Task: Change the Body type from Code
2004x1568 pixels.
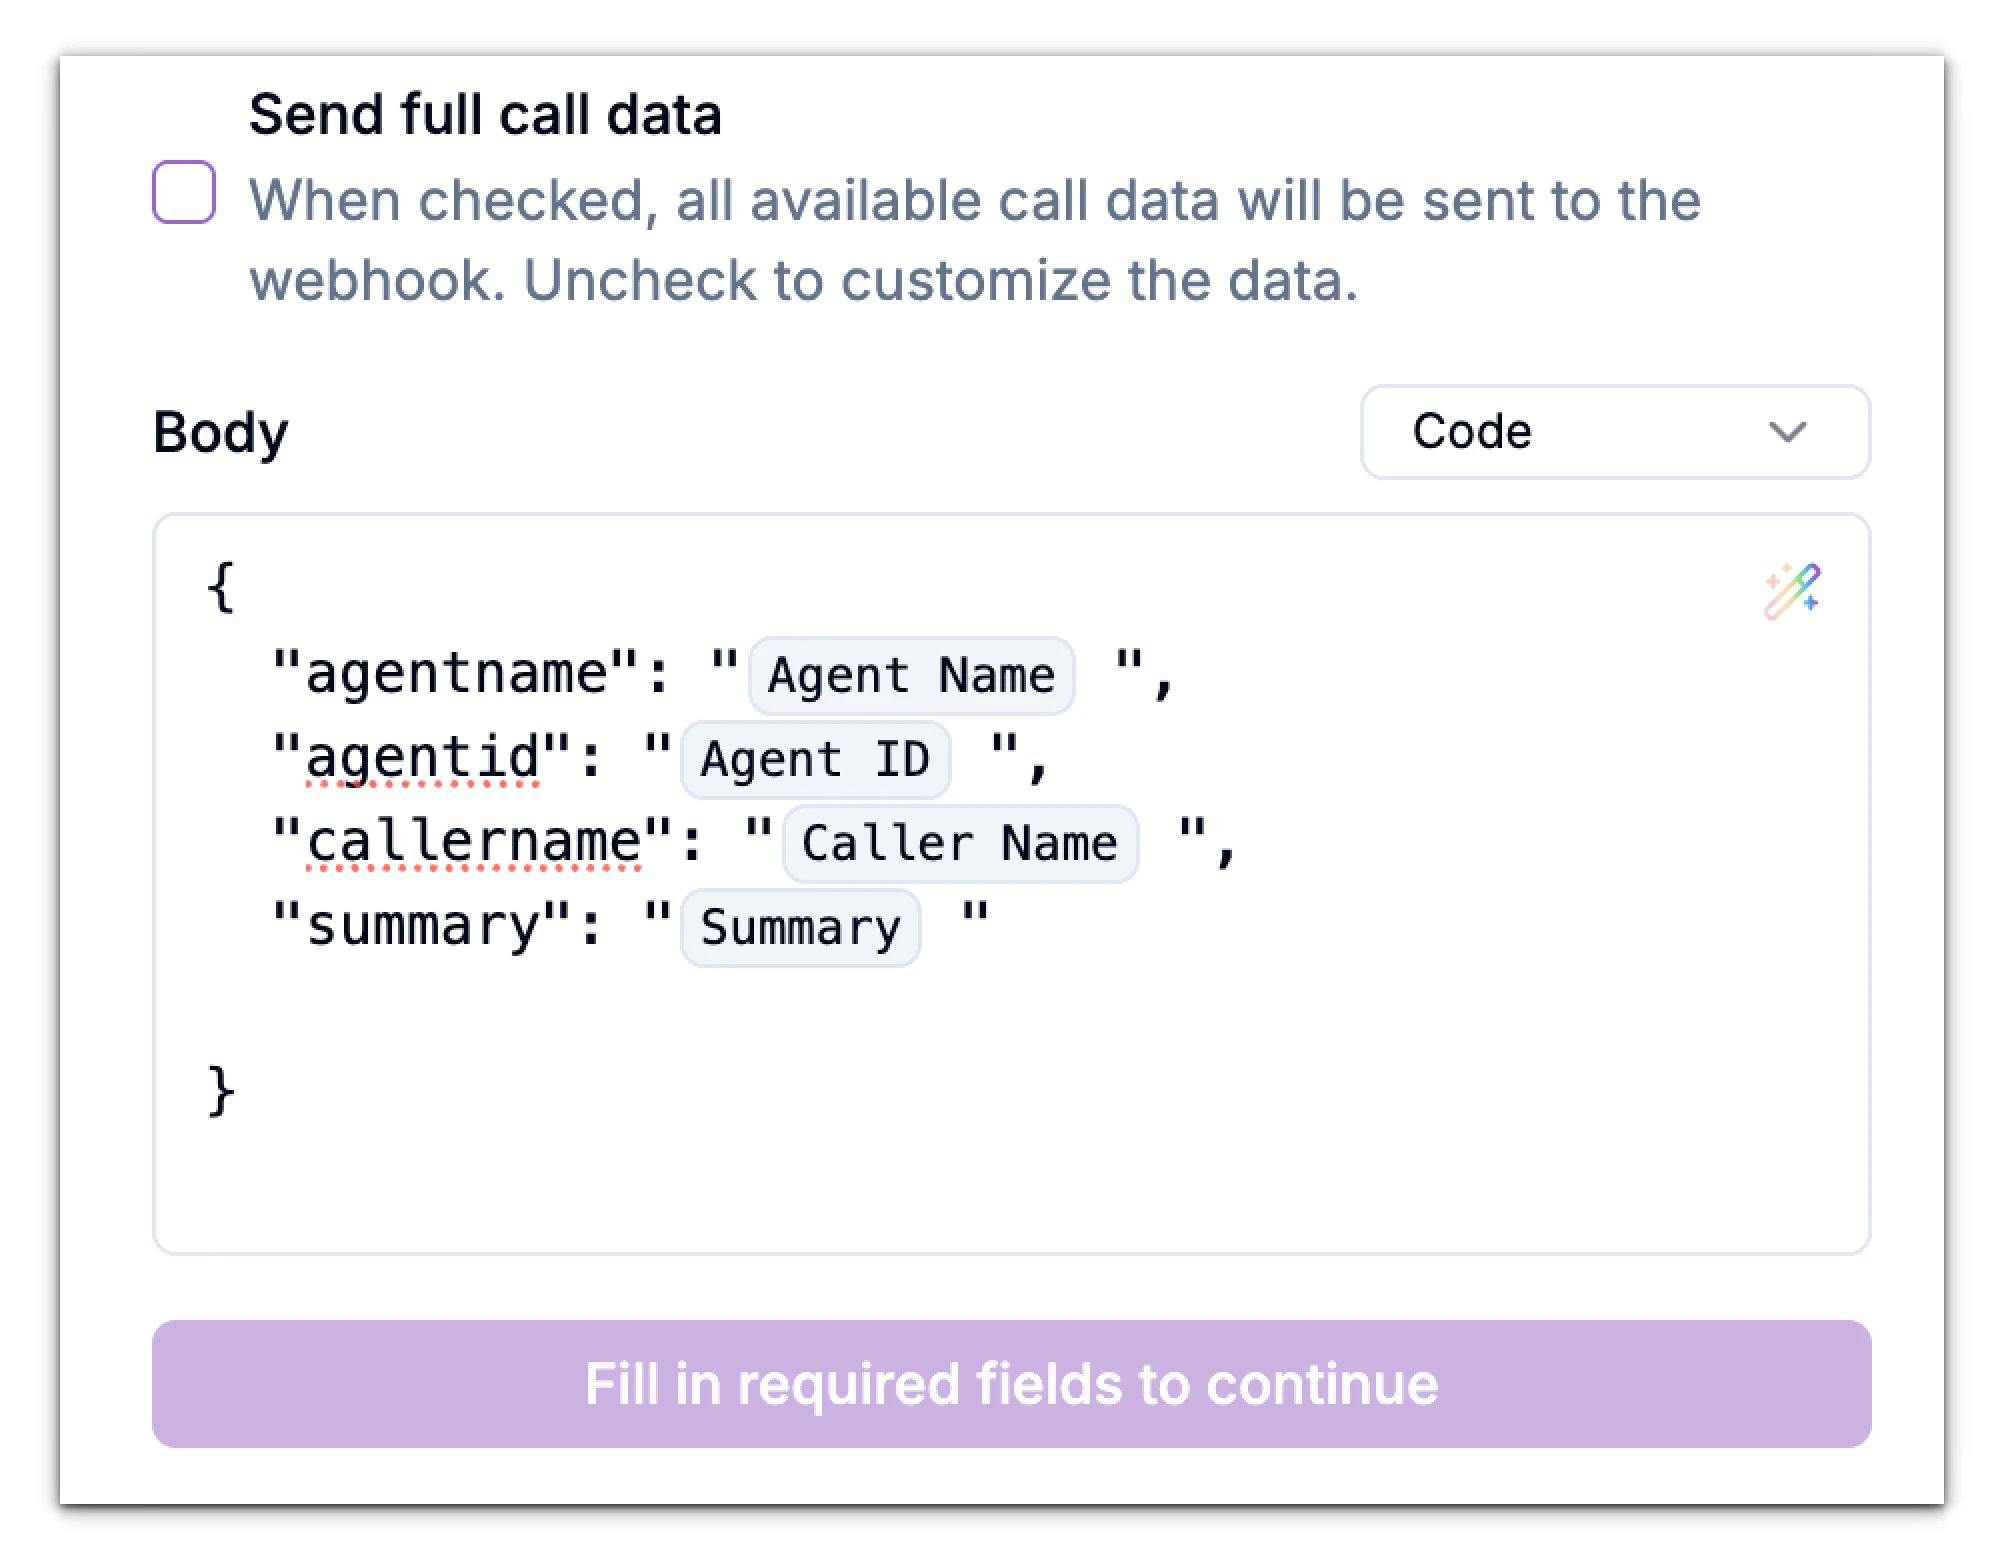Action: coord(1613,432)
